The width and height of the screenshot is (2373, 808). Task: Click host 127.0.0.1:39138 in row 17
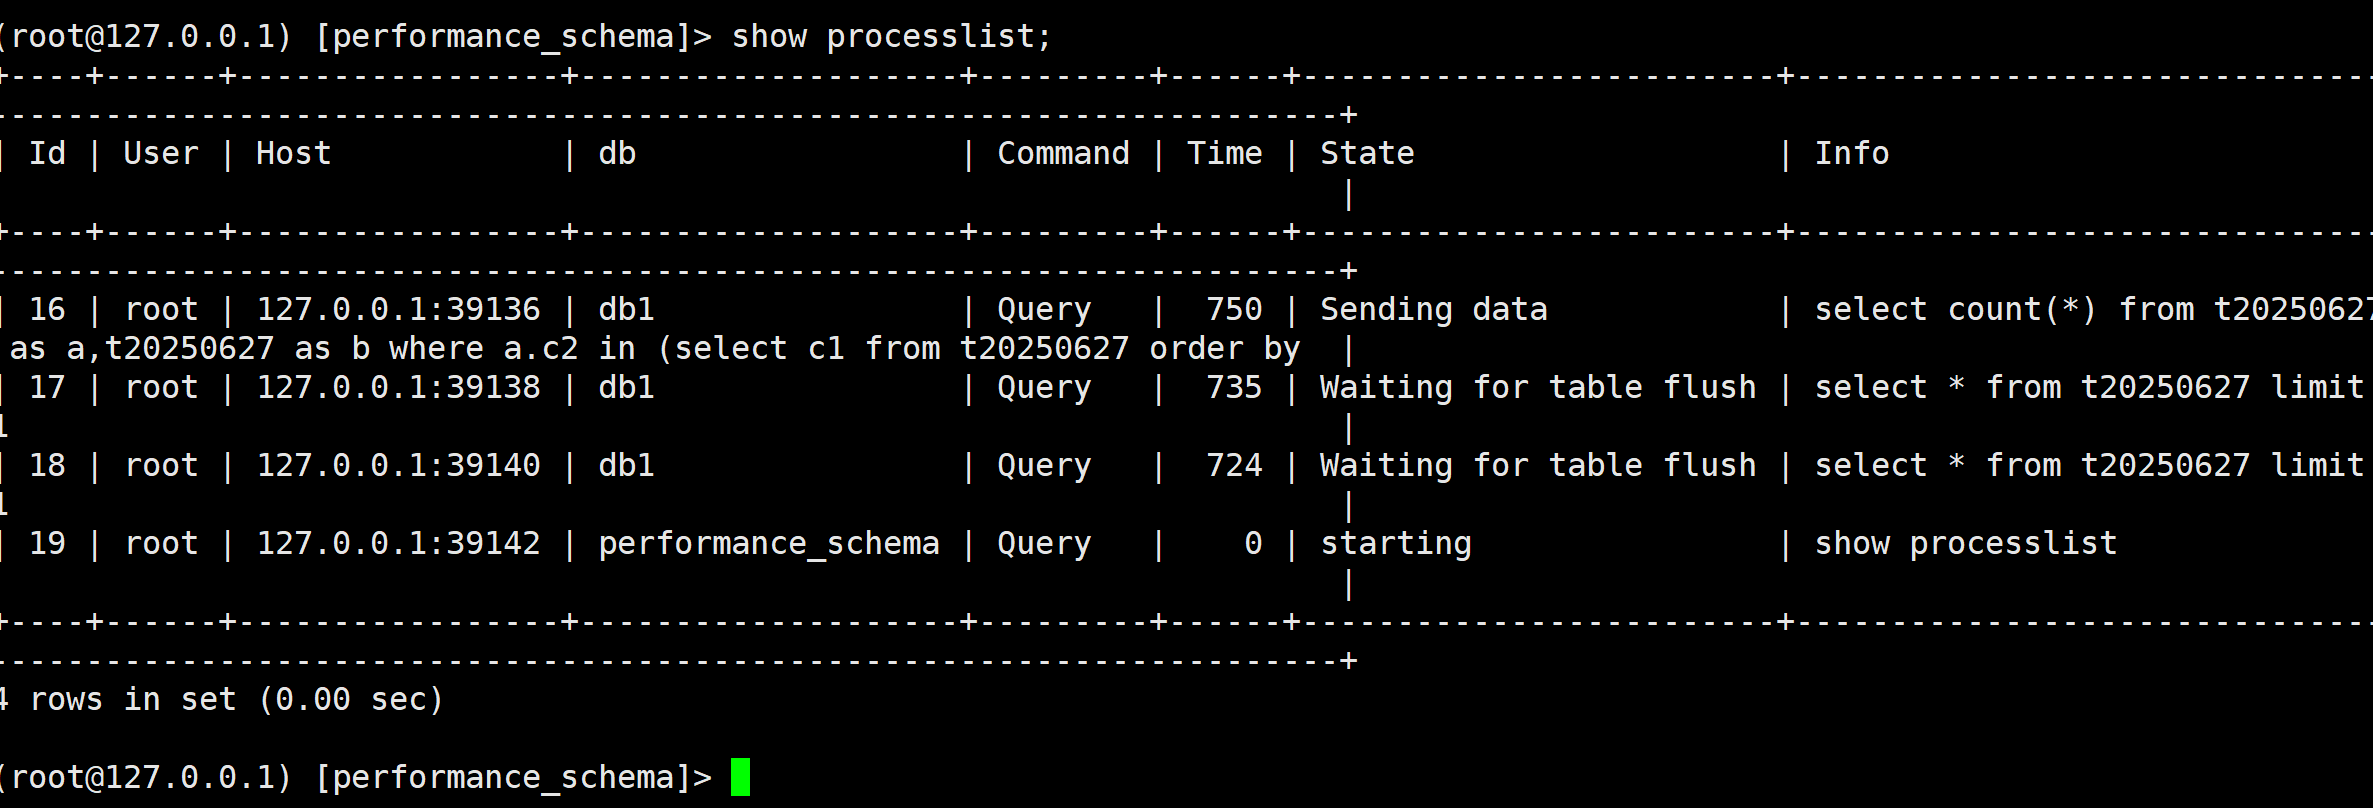[398, 387]
